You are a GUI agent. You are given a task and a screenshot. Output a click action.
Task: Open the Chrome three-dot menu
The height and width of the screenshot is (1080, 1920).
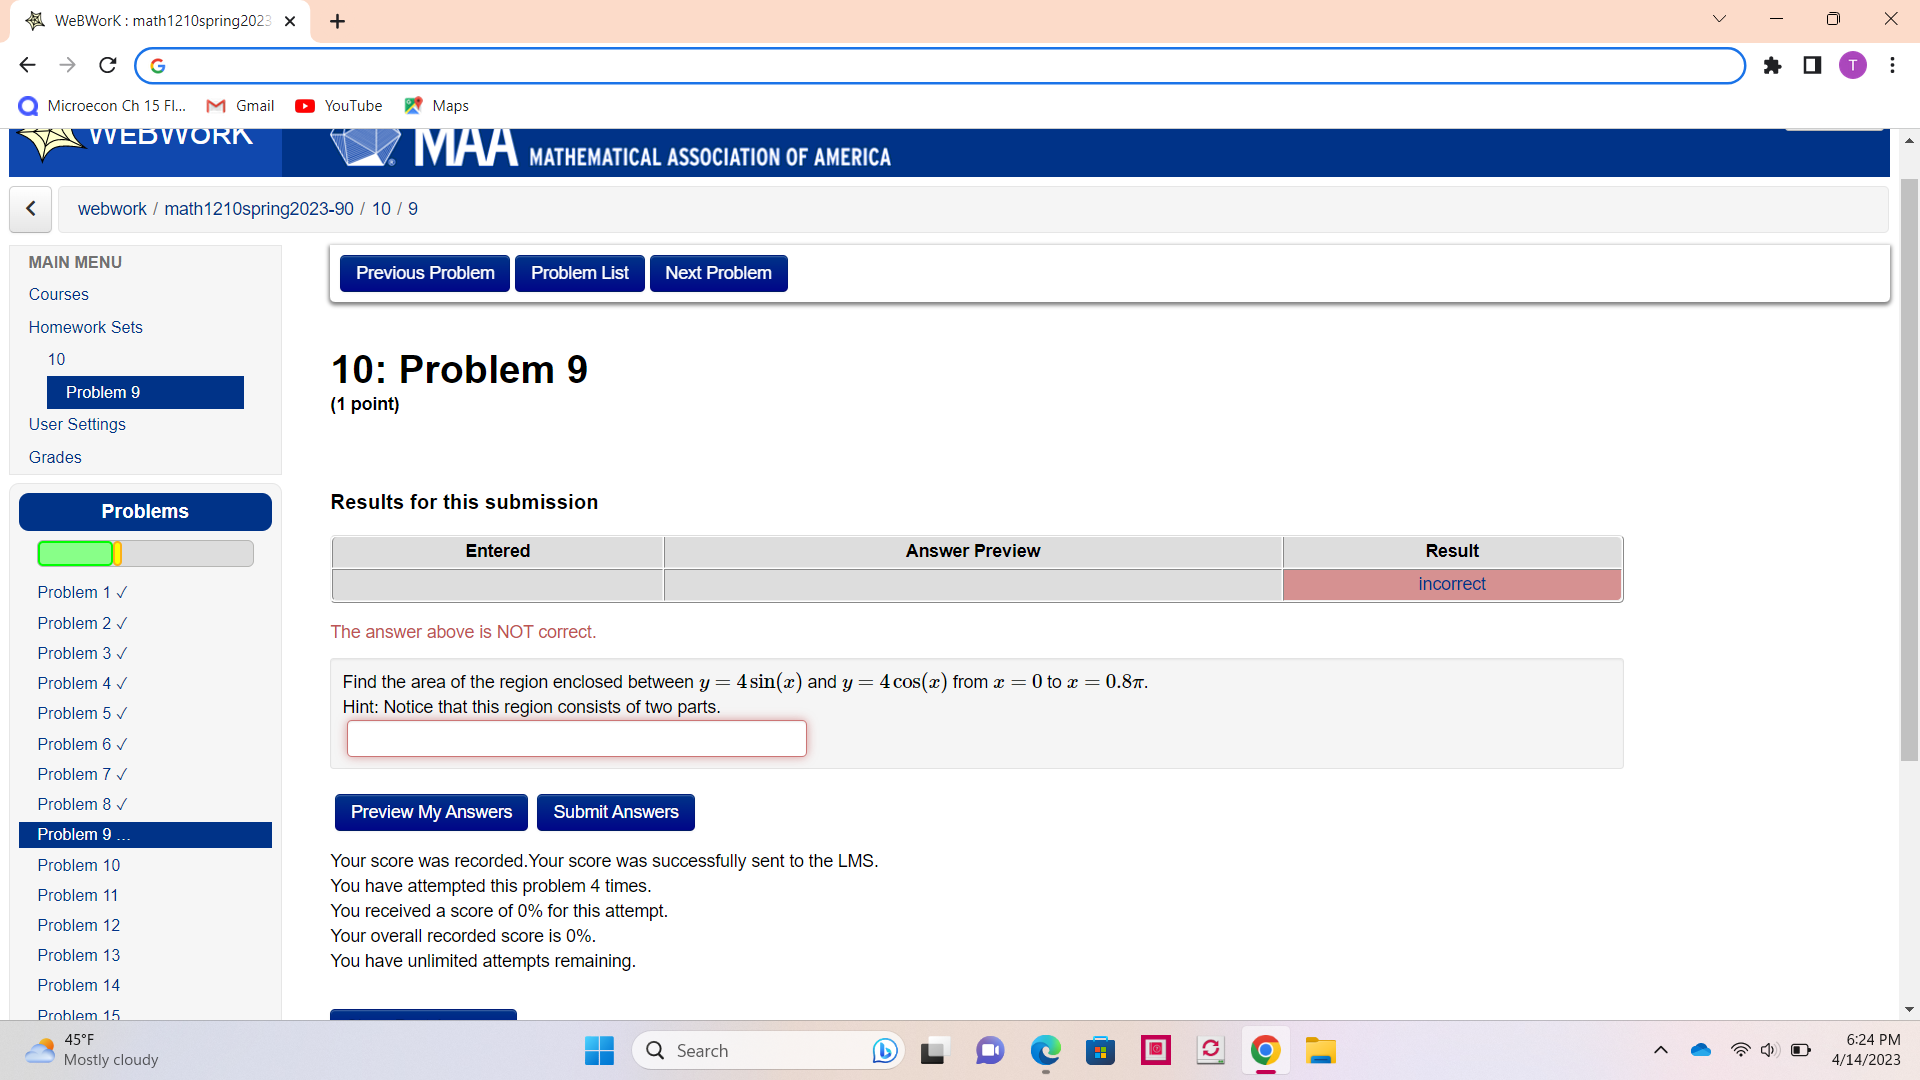coord(1892,65)
